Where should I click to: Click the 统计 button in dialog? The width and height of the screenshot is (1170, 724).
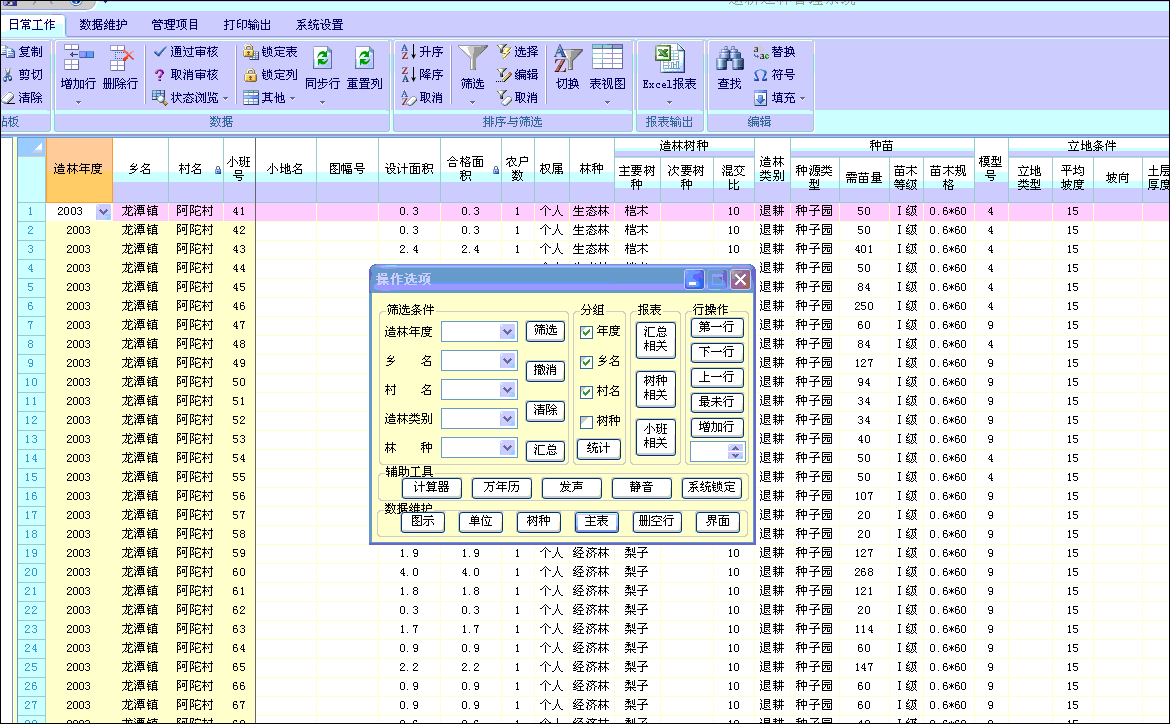[598, 449]
